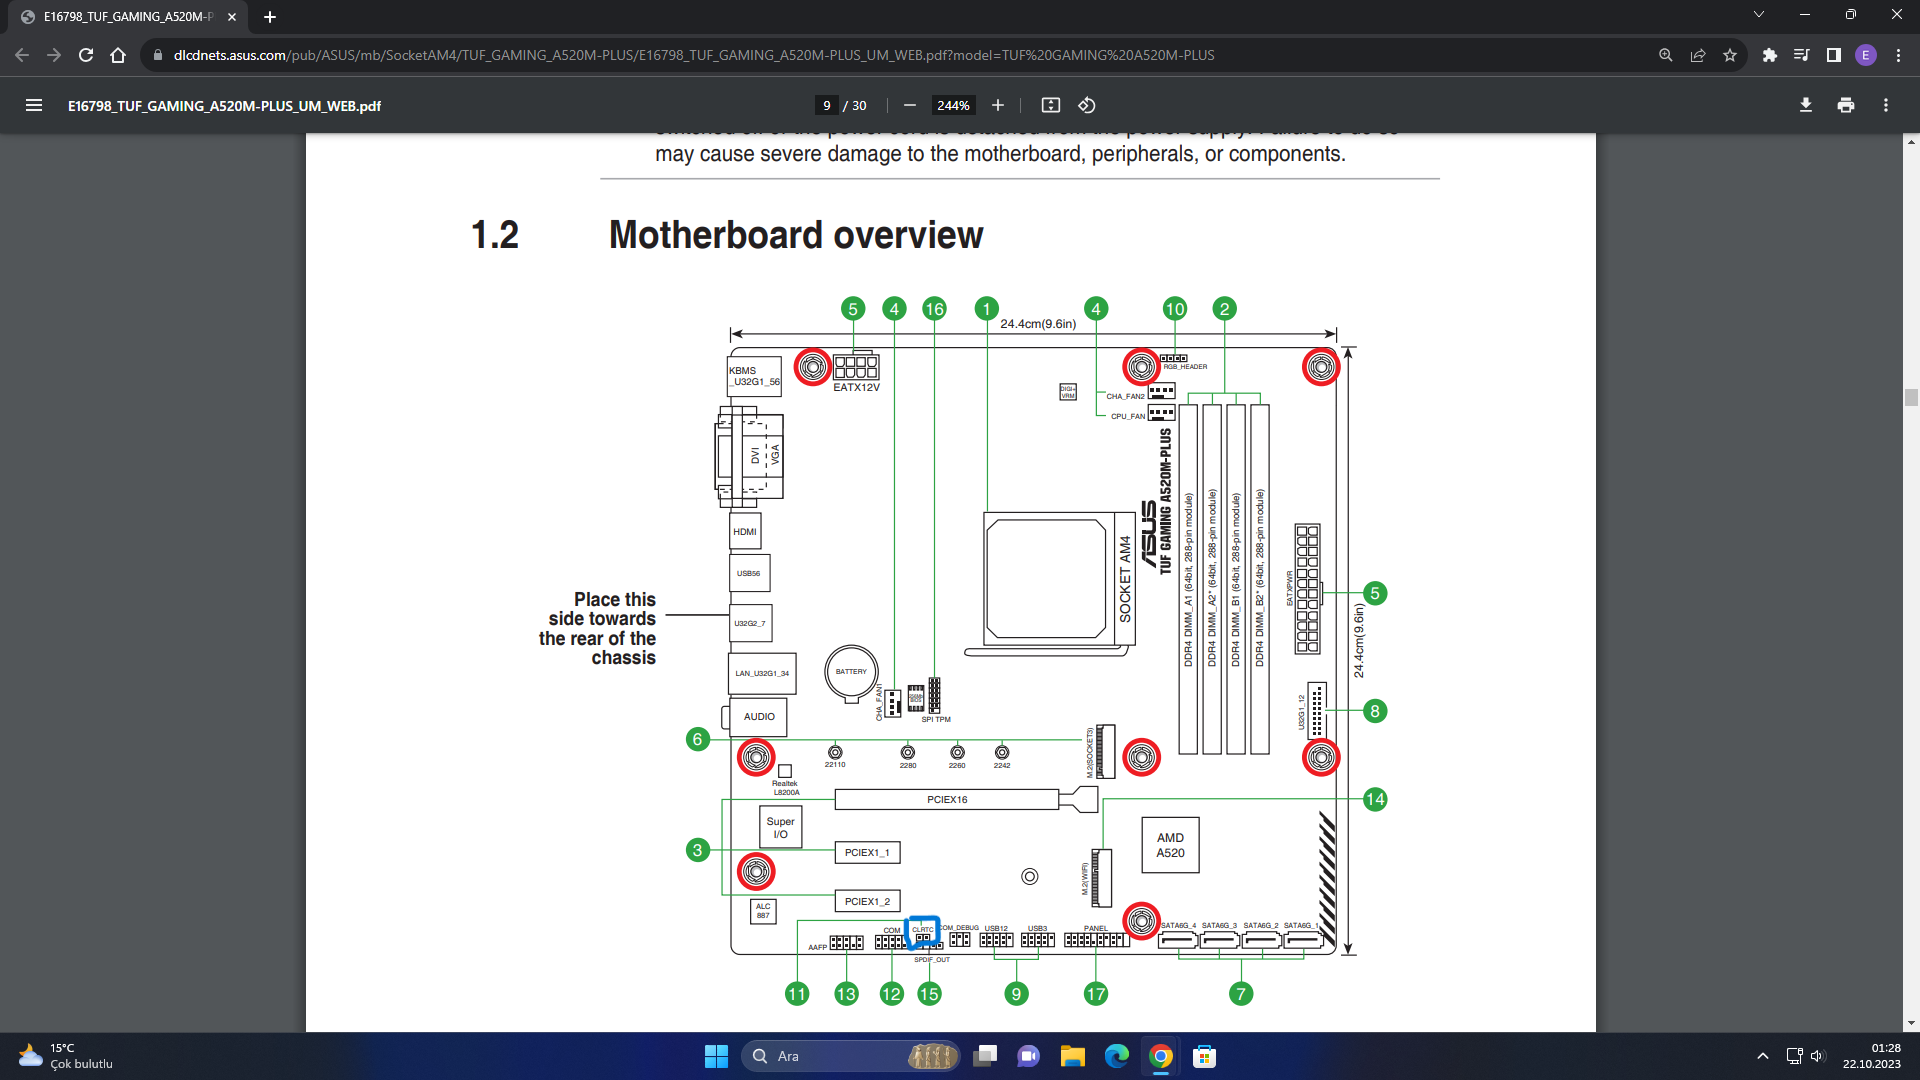Screen dimensions: 1920x1080
Task: Click the Super I/O chip label
Action: (x=780, y=828)
